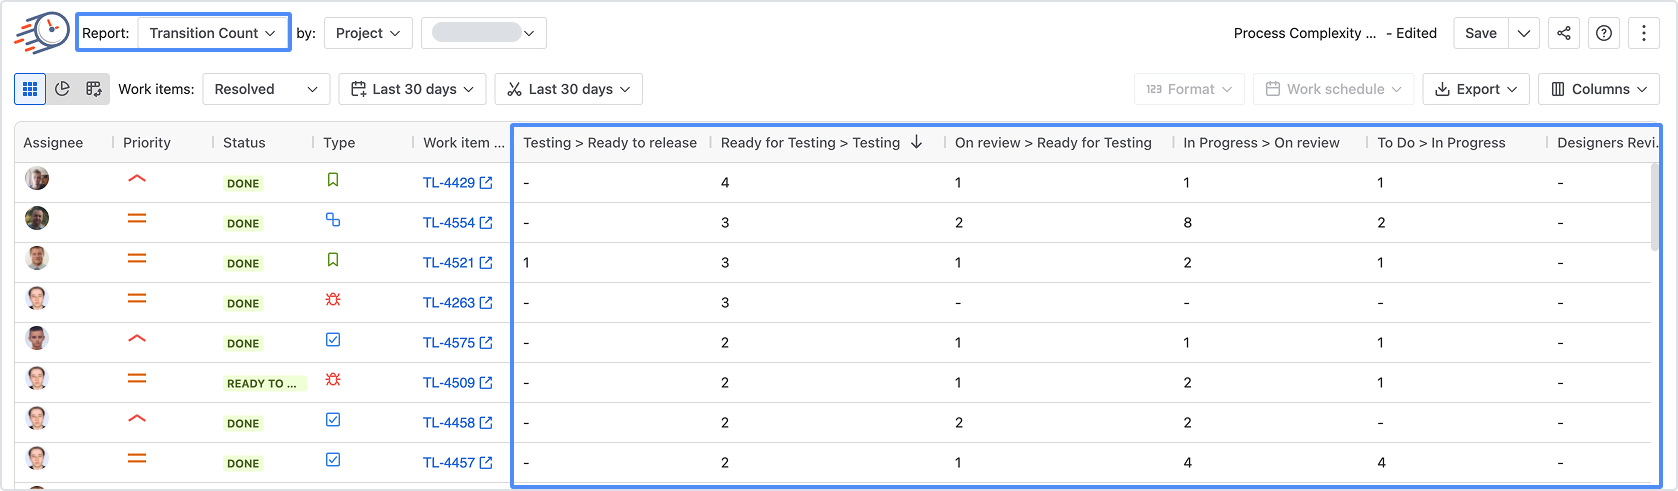The height and width of the screenshot is (491, 1678).
Task: Click On review > Ready for Testing header
Action: click(x=1053, y=143)
